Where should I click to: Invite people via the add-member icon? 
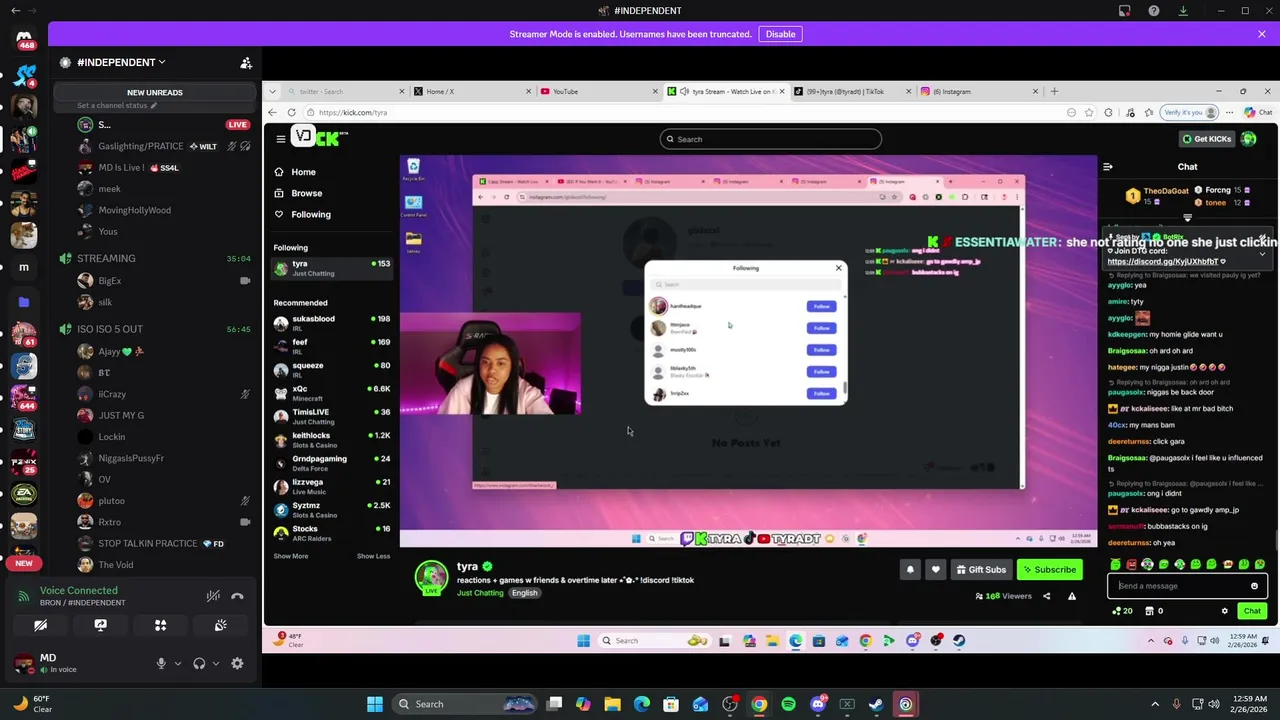click(x=246, y=62)
